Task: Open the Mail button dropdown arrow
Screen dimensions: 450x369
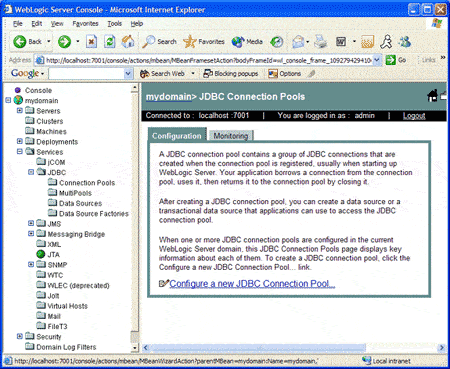Action: (x=307, y=42)
